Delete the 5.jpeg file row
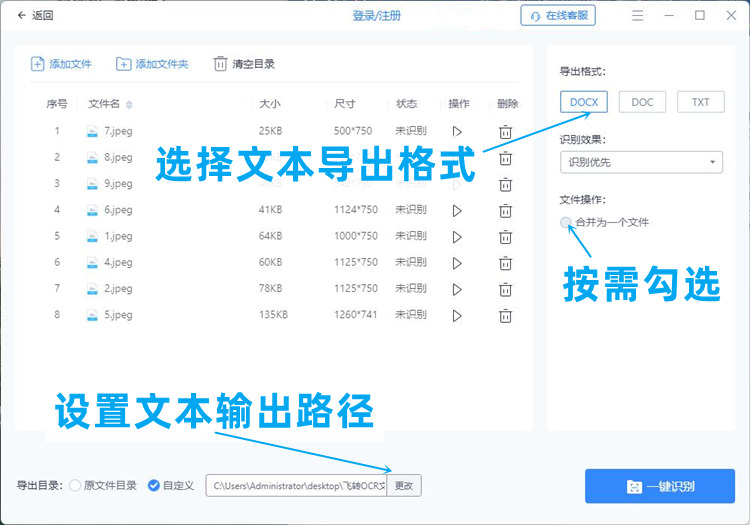The height and width of the screenshot is (525, 750). 506,316
